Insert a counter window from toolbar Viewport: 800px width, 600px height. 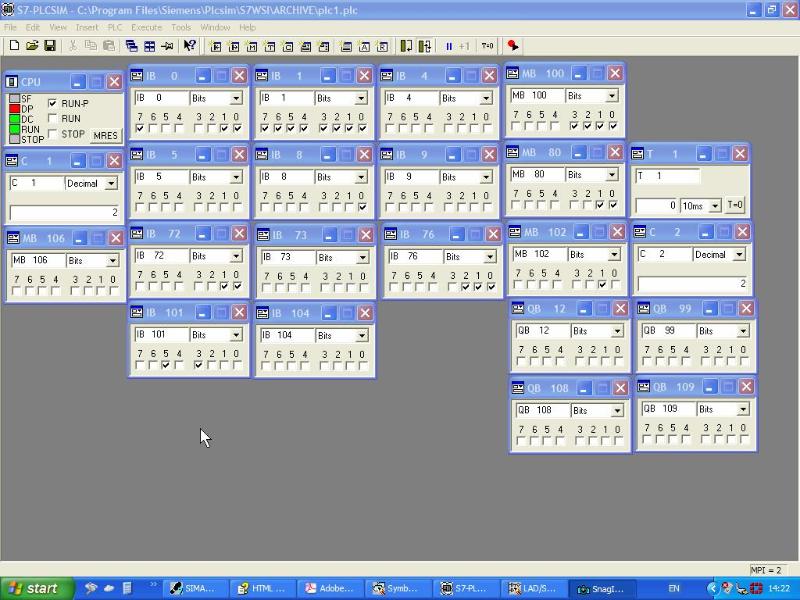click(x=288, y=47)
